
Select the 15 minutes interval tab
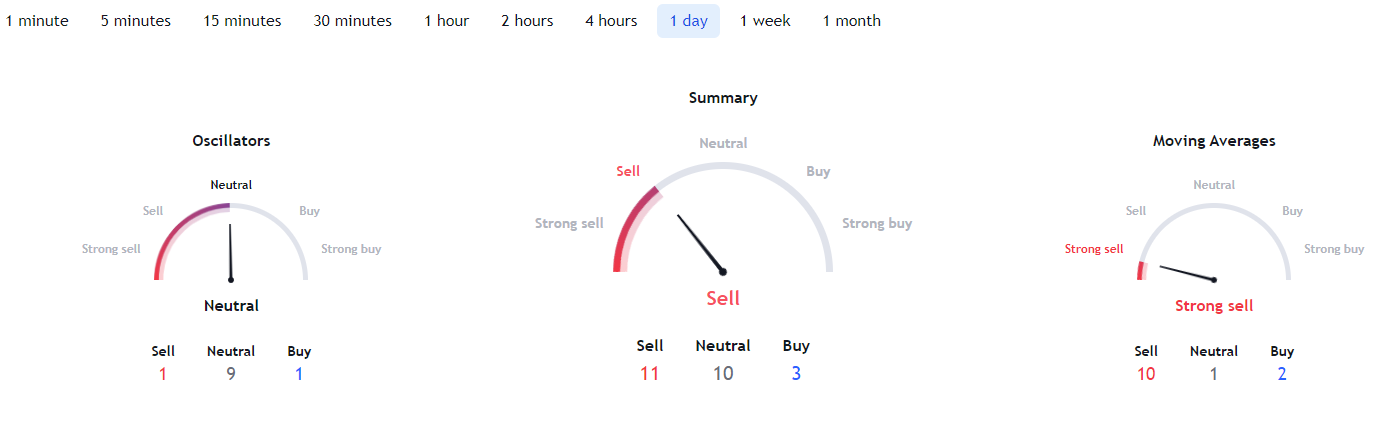[242, 21]
